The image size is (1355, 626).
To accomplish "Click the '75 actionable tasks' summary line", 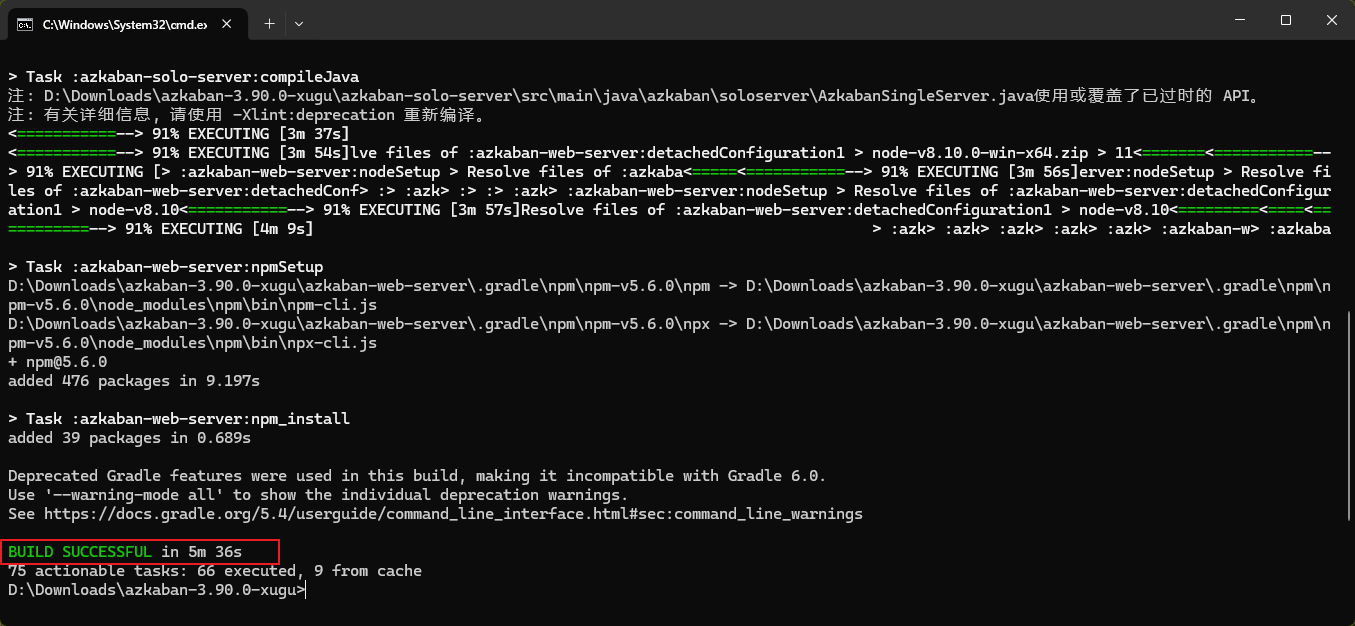I will pos(214,571).
